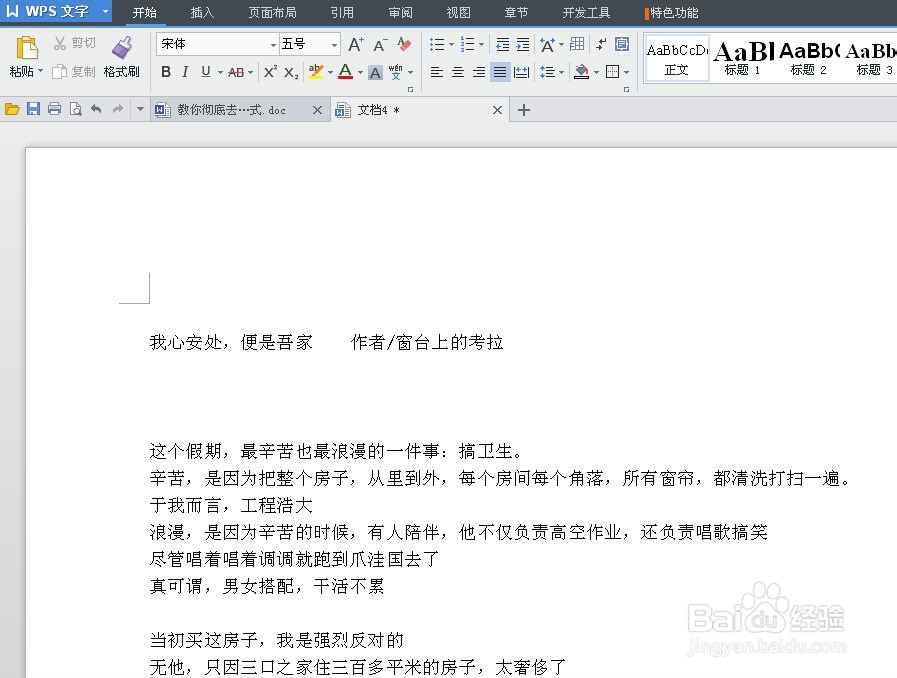Toggle italic formatting
897x678 pixels.
(185, 73)
